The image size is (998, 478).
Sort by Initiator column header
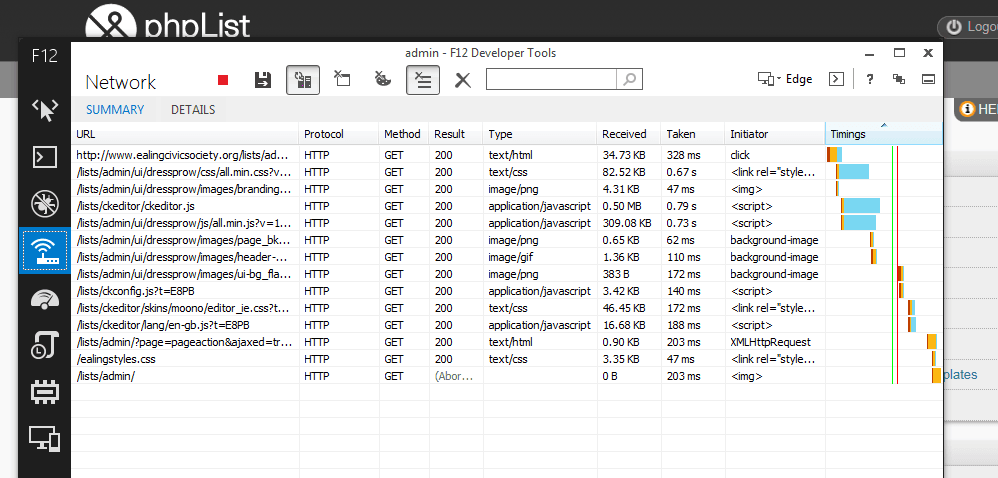click(x=775, y=134)
